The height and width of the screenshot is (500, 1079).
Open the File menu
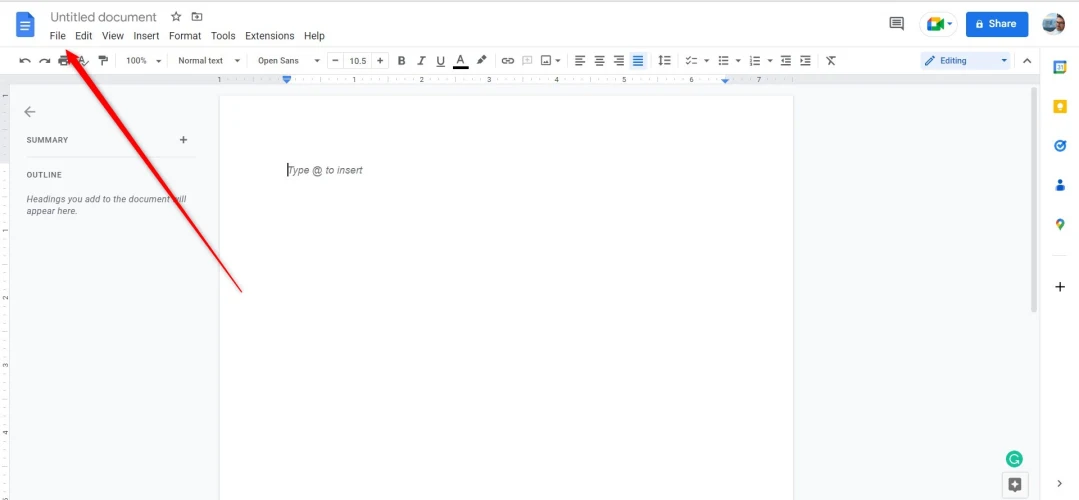coord(58,36)
